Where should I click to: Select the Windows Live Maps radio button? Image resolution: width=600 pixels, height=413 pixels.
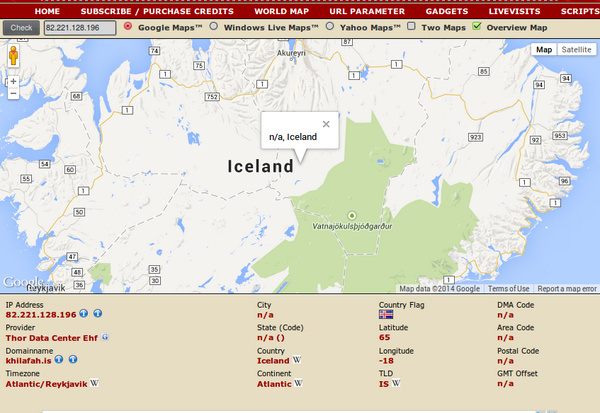214,26
